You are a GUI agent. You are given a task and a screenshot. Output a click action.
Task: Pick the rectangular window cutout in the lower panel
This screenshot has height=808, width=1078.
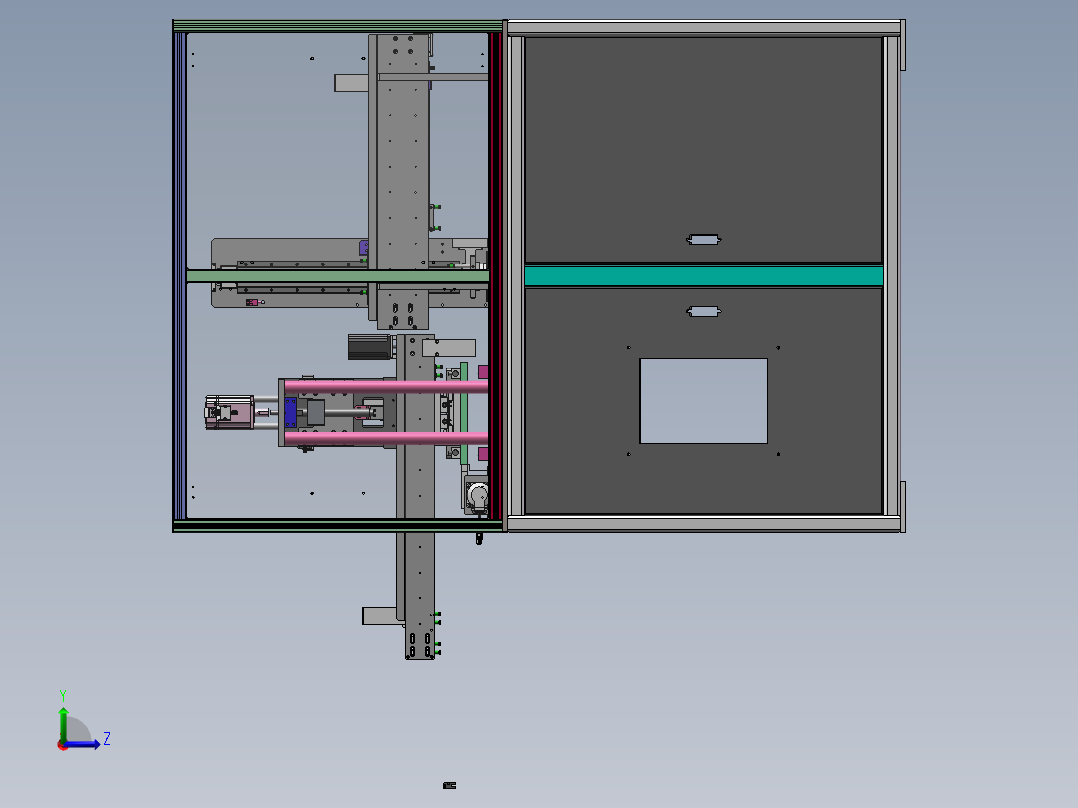click(x=703, y=400)
